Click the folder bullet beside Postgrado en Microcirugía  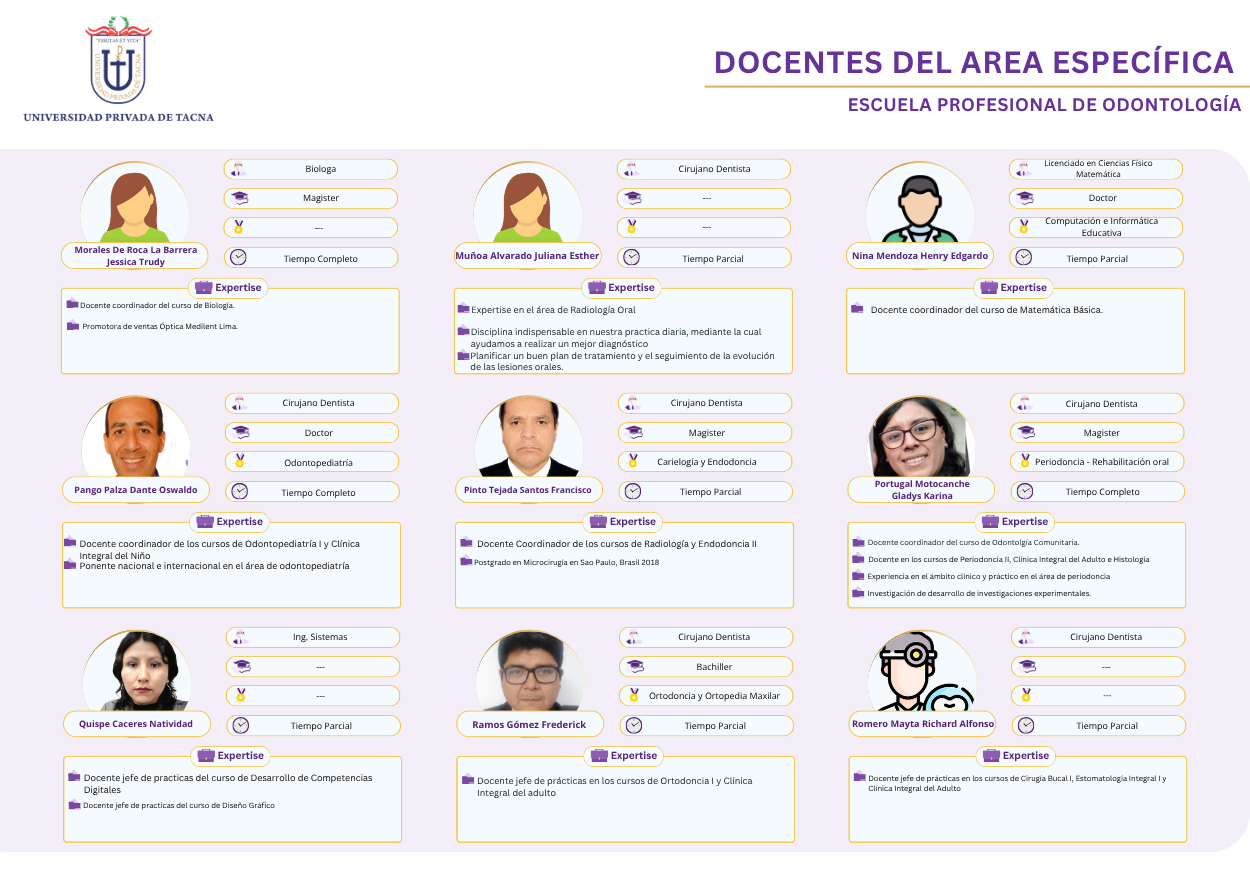(x=466, y=561)
